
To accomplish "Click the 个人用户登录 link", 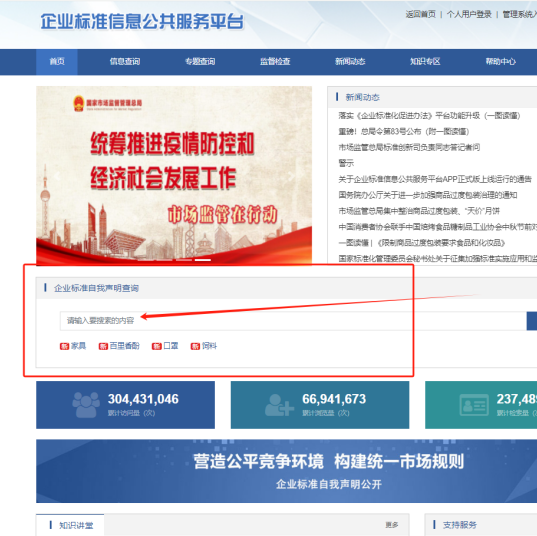I will pos(469,14).
